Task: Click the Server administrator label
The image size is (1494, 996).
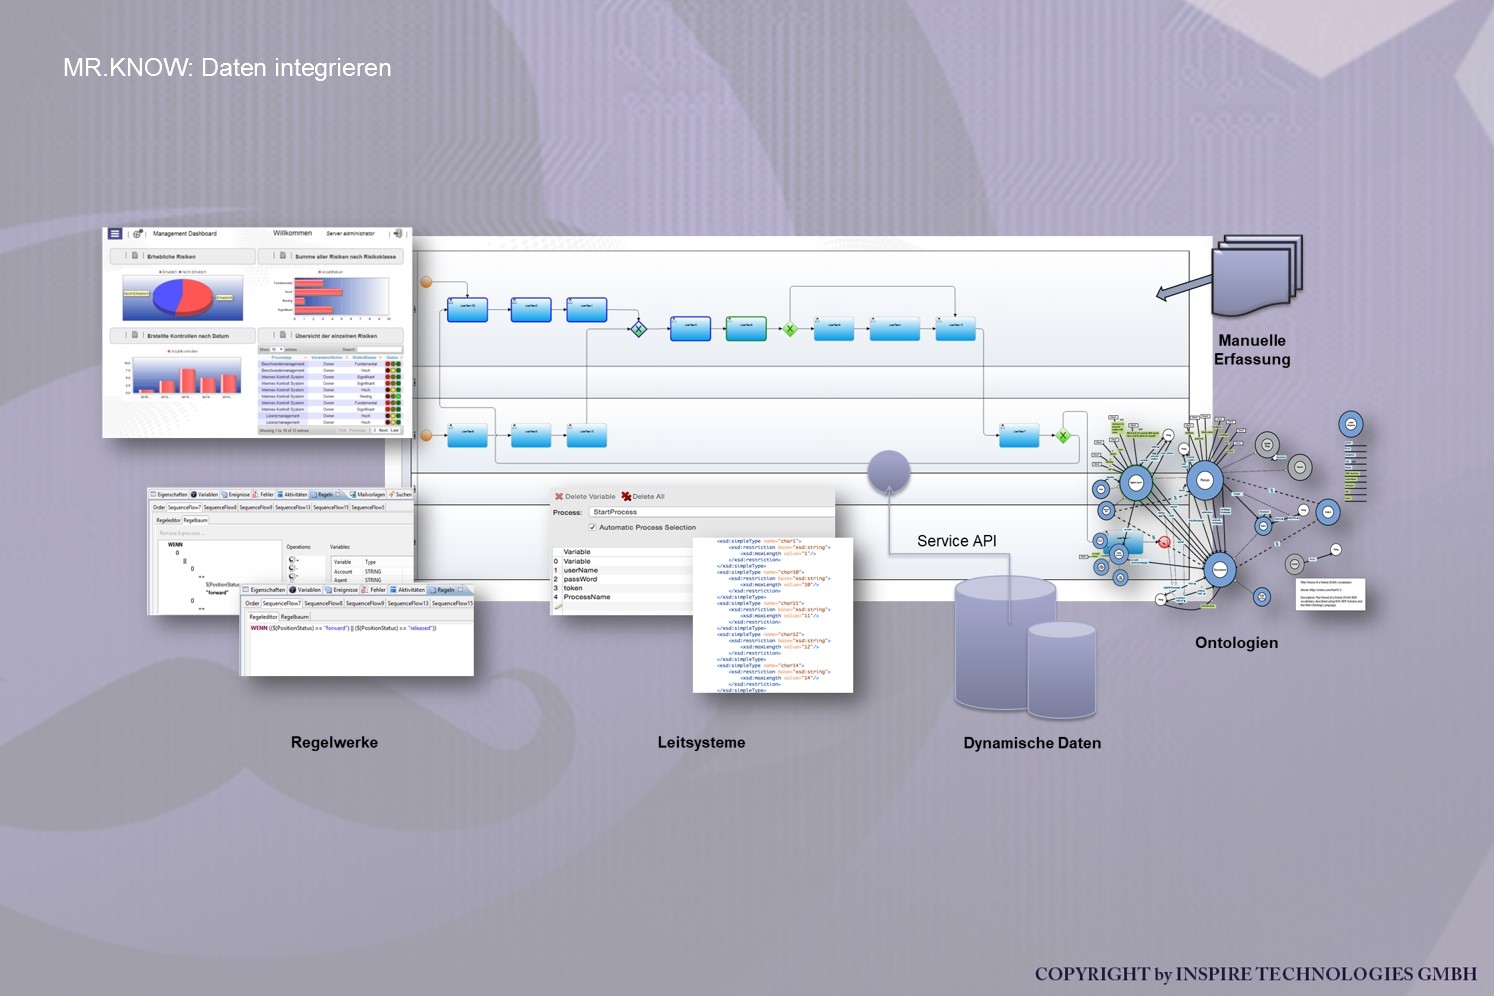Action: pos(350,233)
